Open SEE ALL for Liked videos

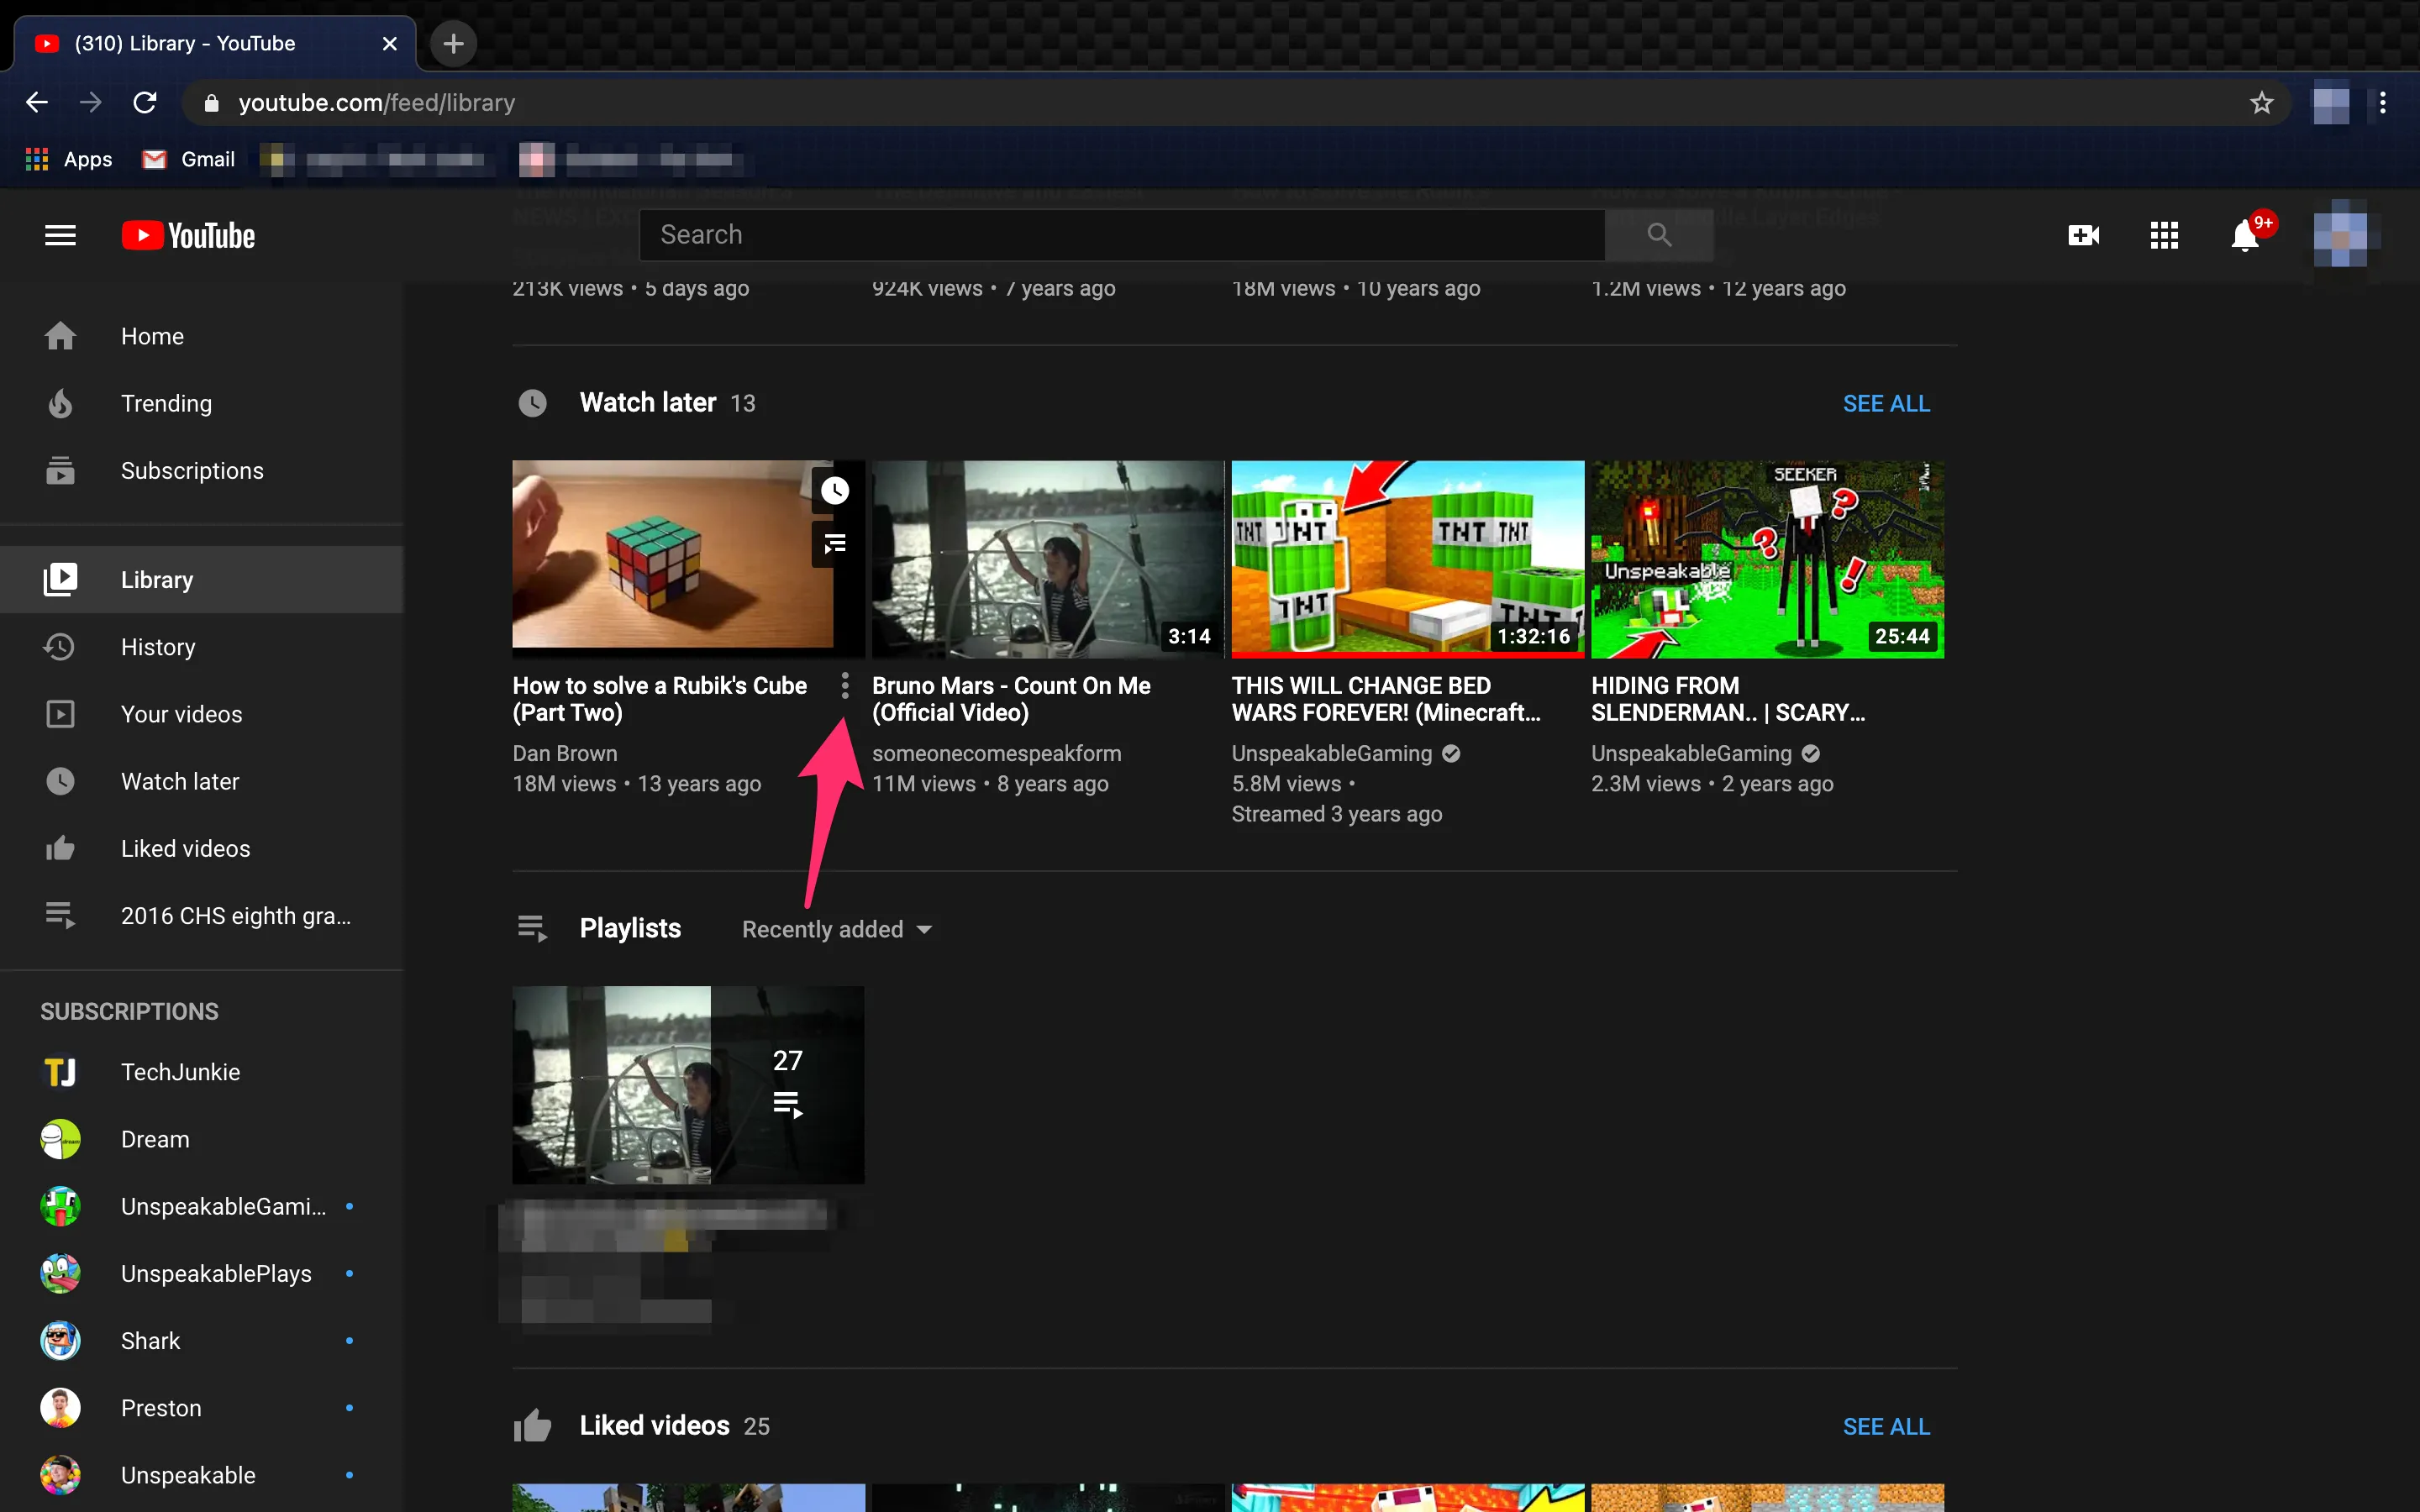point(1887,1425)
